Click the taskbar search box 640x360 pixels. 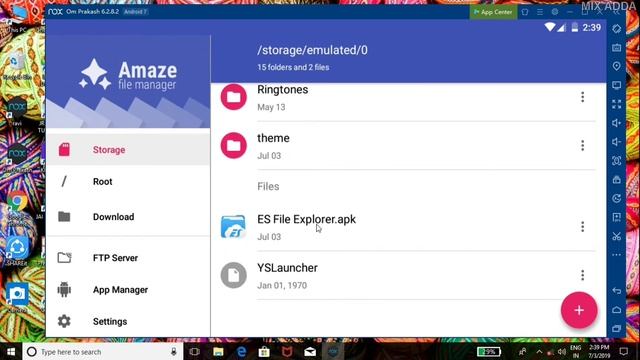(x=102, y=351)
